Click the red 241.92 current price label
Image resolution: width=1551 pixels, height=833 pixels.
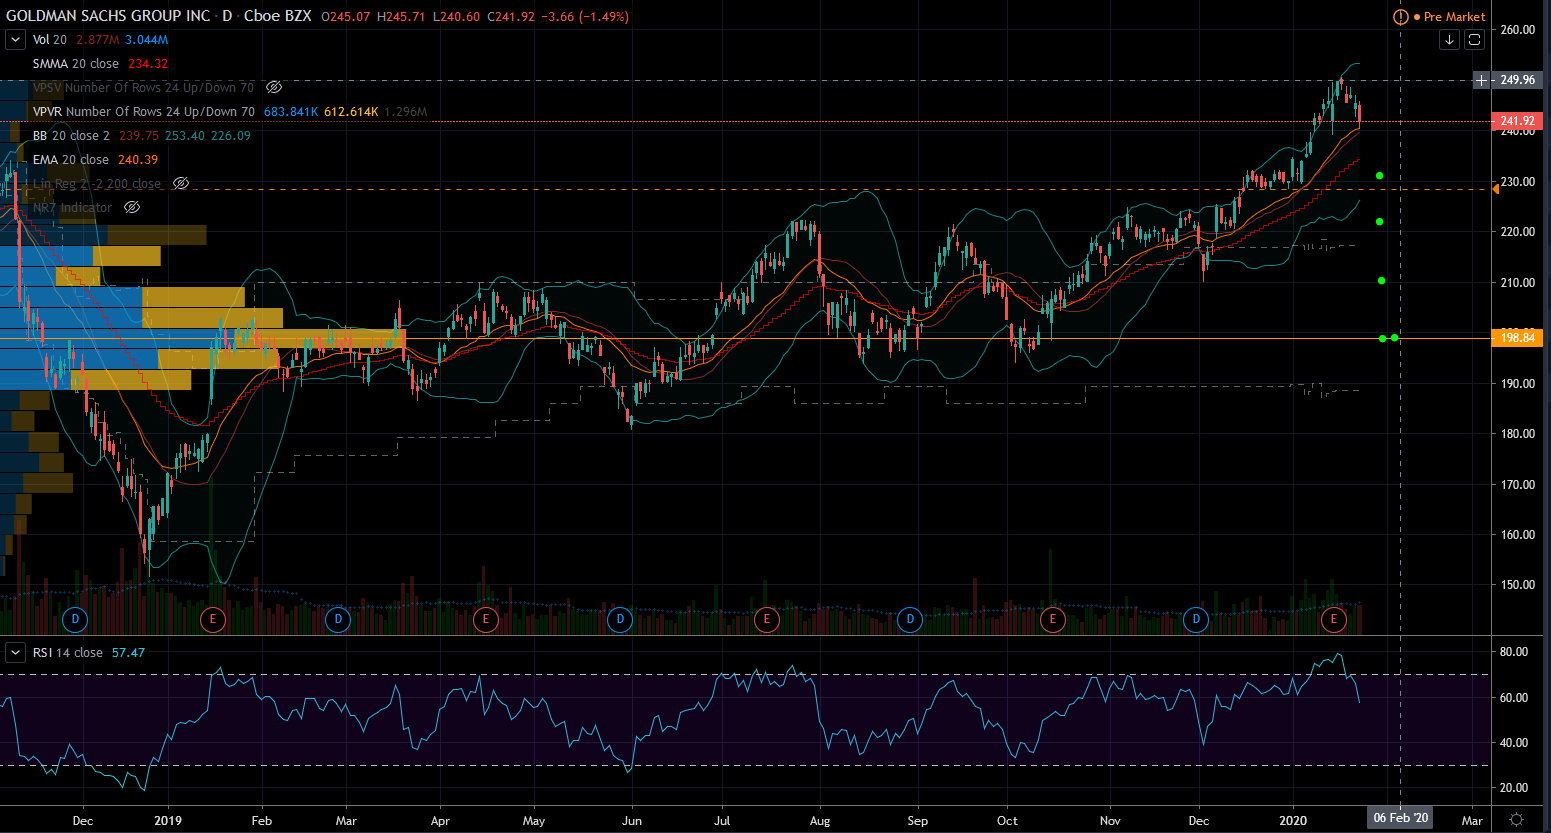point(1517,121)
